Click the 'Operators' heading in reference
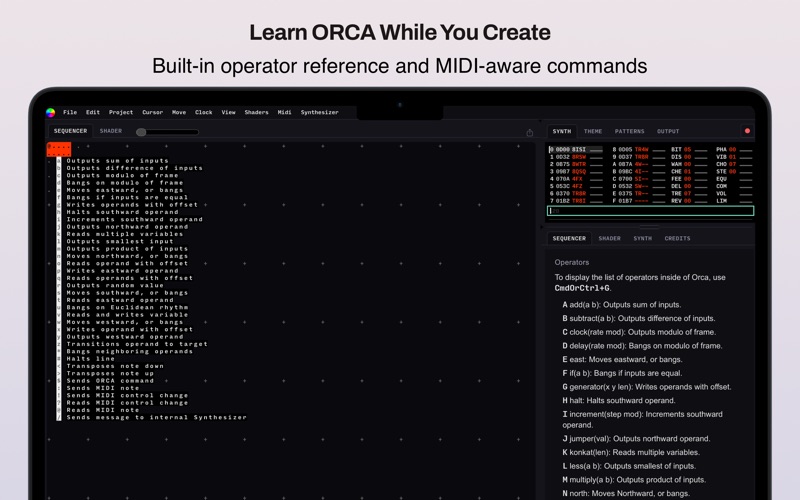This screenshot has height=500, width=800. pyautogui.click(x=572, y=262)
